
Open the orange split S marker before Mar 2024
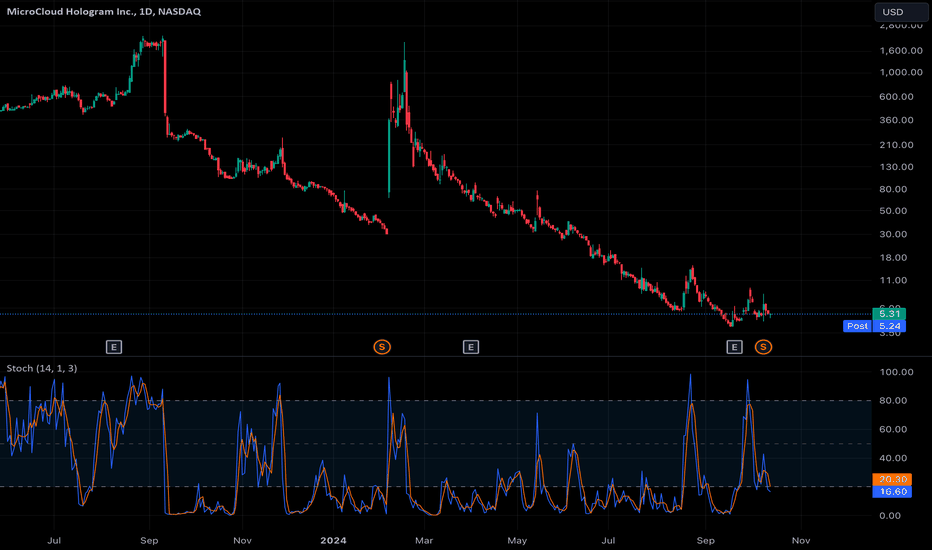382,347
